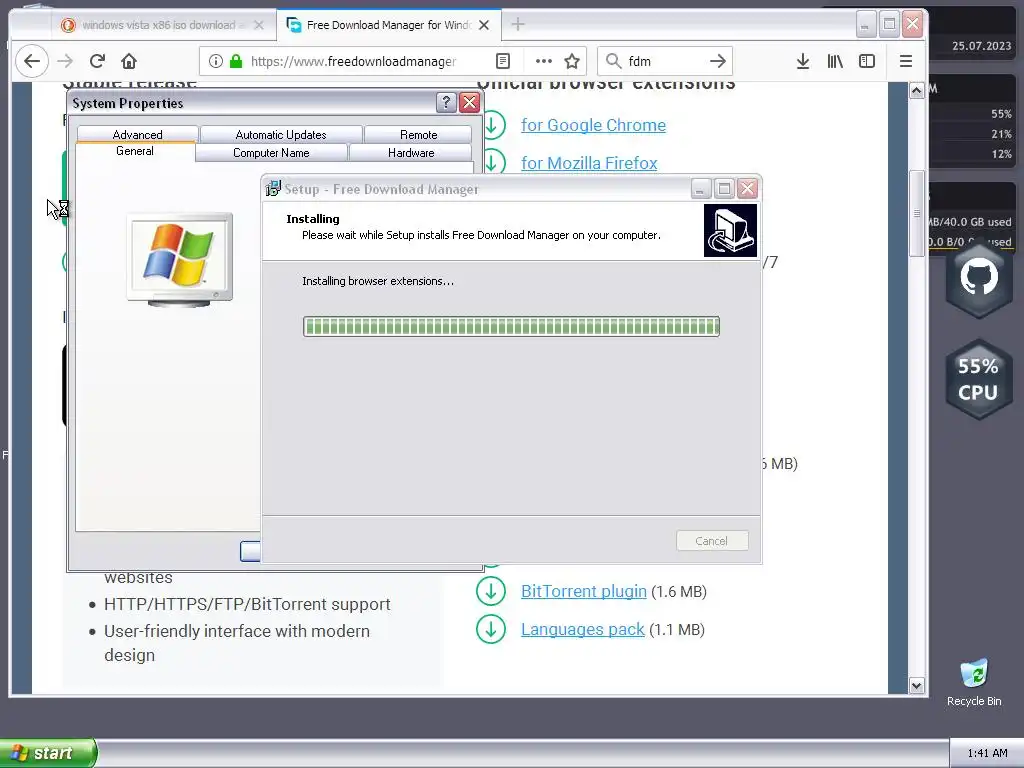Open Remote tab in System Properties
The width and height of the screenshot is (1024, 768).
(418, 135)
